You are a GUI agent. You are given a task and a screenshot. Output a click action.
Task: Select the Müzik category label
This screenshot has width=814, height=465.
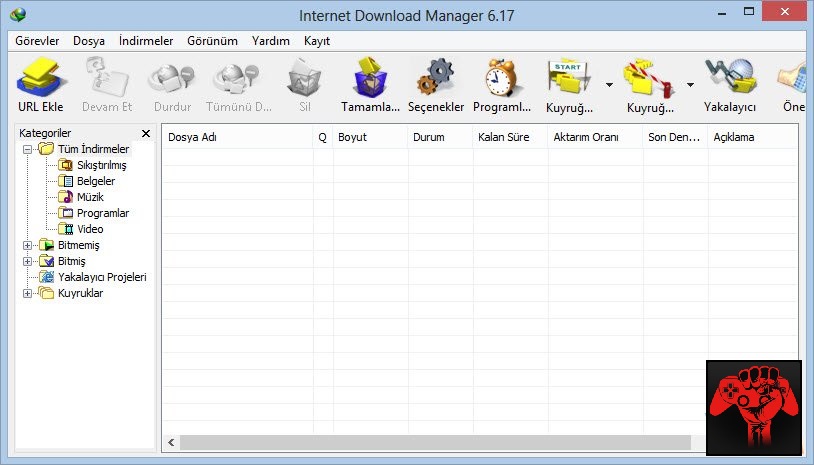90,197
